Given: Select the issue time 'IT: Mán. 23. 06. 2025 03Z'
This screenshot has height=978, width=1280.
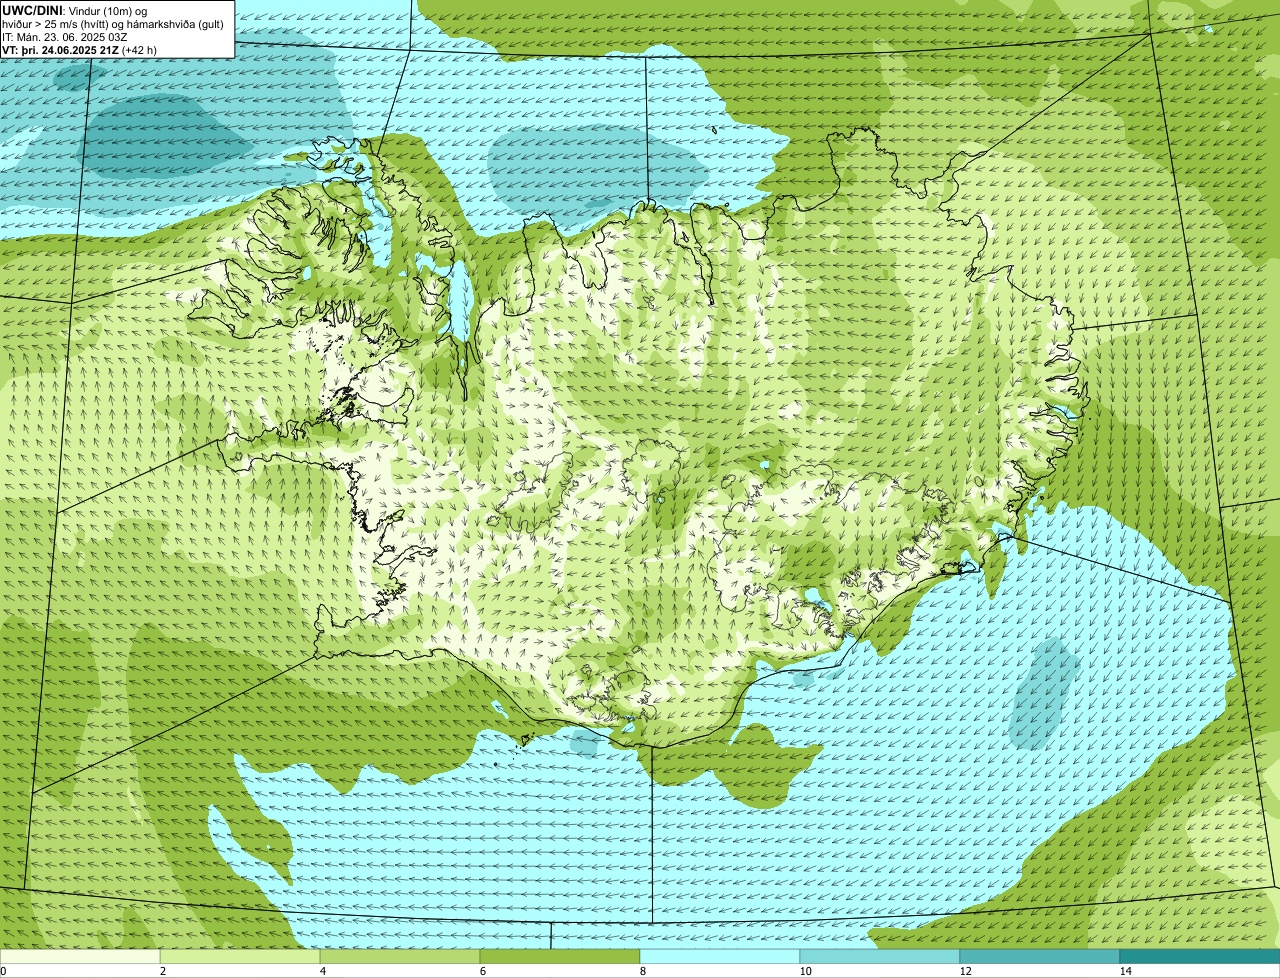Looking at the screenshot, I should 64,36.
